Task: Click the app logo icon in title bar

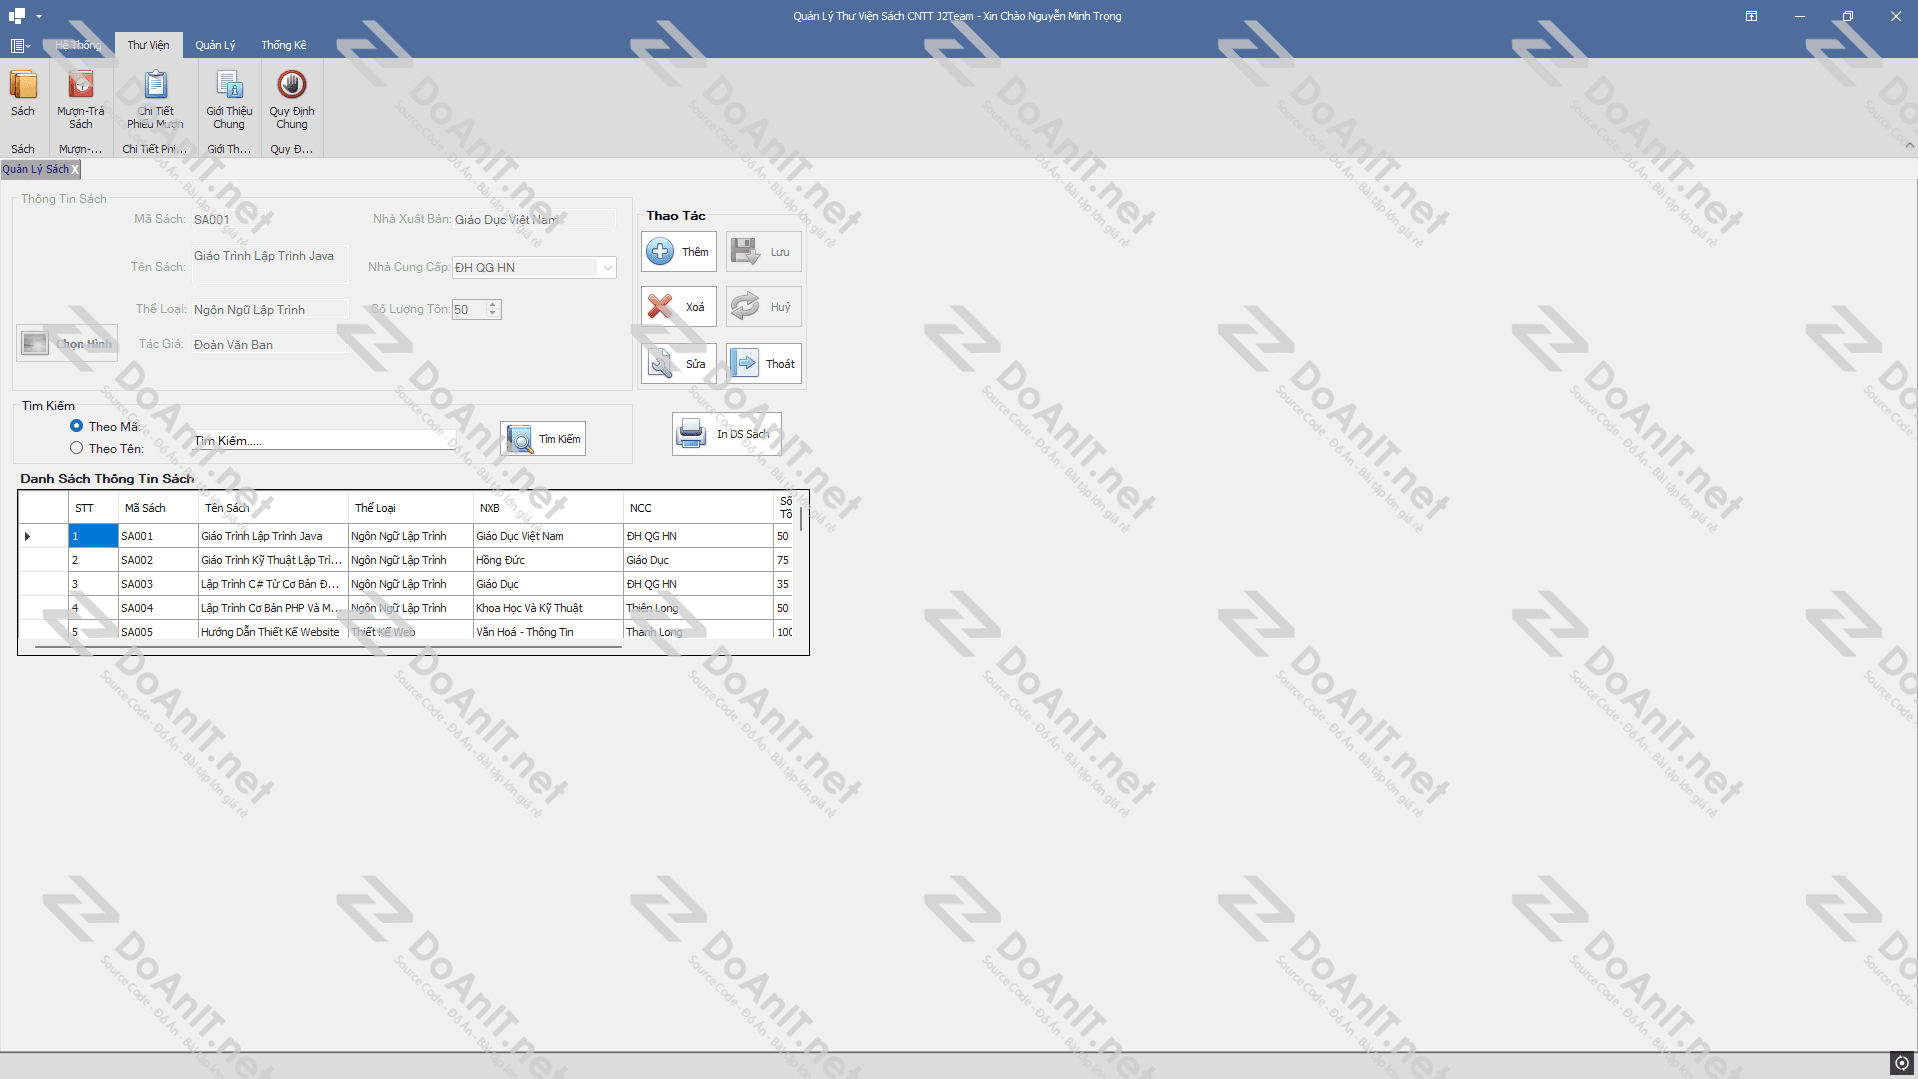Action: (x=17, y=16)
